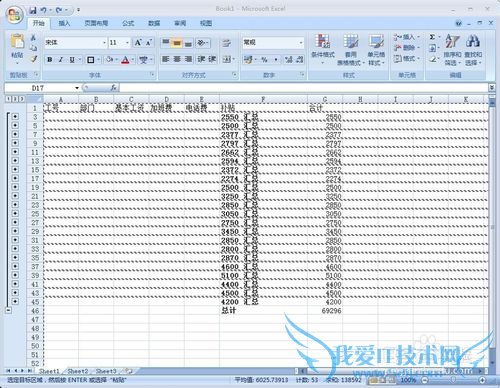Apply top vertical alignment
Screen dimensions: 500x388
(166, 43)
